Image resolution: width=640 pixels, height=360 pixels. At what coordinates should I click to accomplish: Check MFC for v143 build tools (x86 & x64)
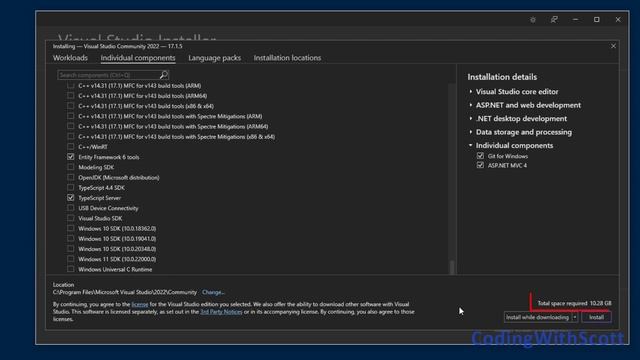click(71, 106)
